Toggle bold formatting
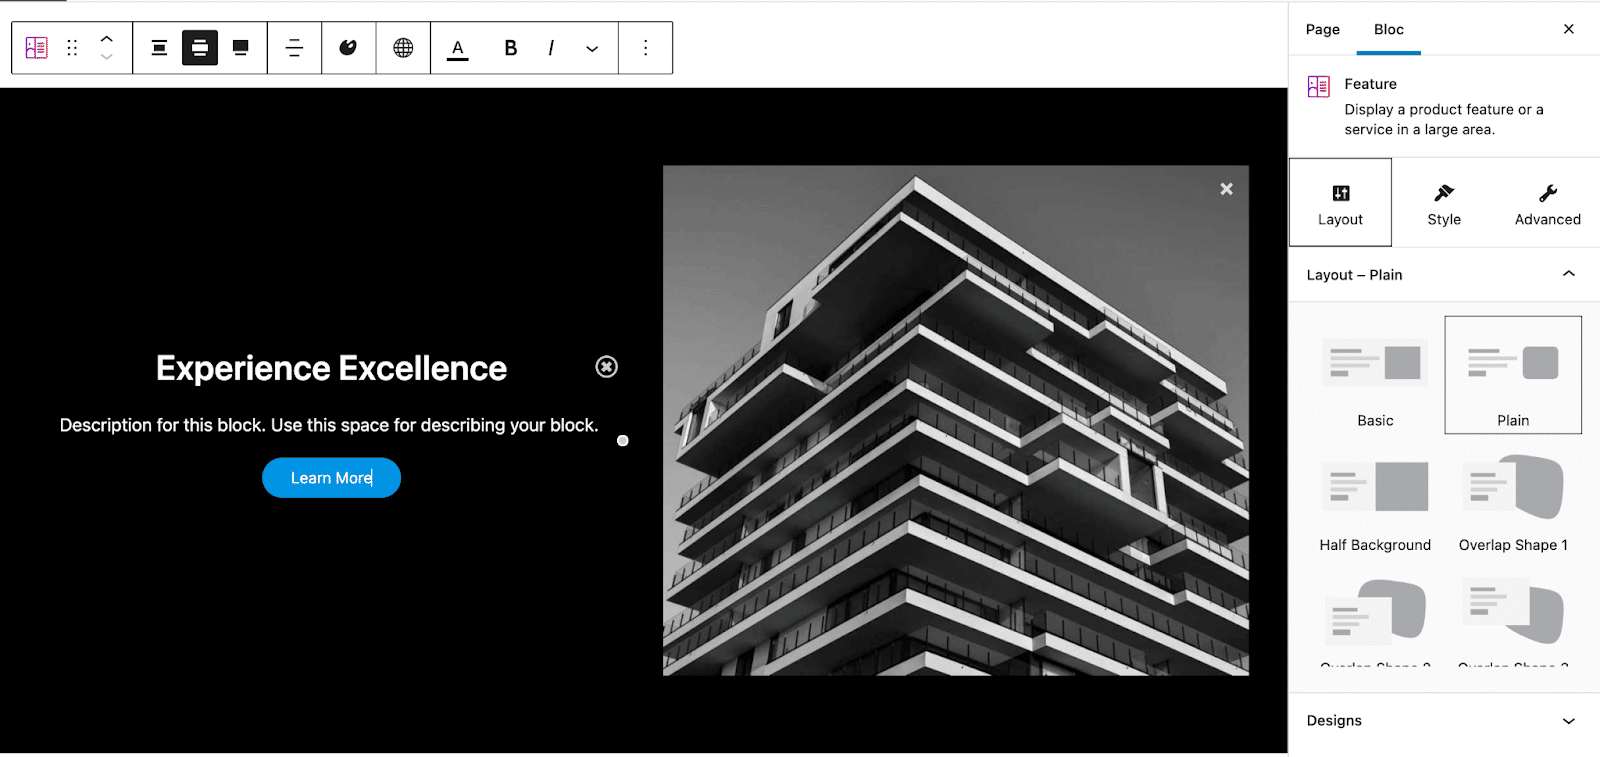 click(x=510, y=48)
